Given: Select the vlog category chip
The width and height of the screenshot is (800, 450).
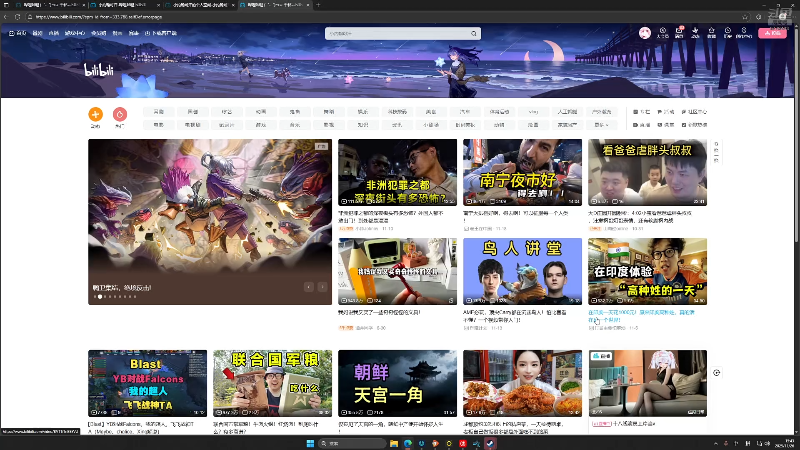Looking at the screenshot, I should click(x=533, y=112).
